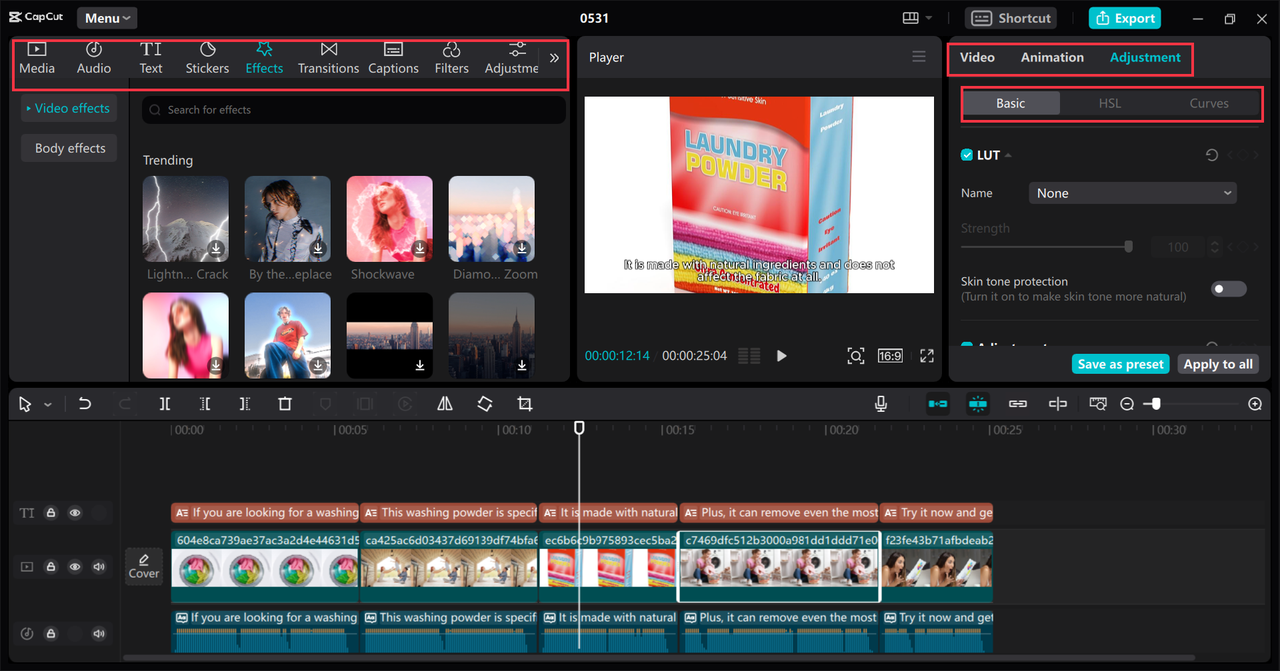Viewport: 1280px width, 671px height.
Task: Select the HSL sub-tab
Action: (1109, 103)
